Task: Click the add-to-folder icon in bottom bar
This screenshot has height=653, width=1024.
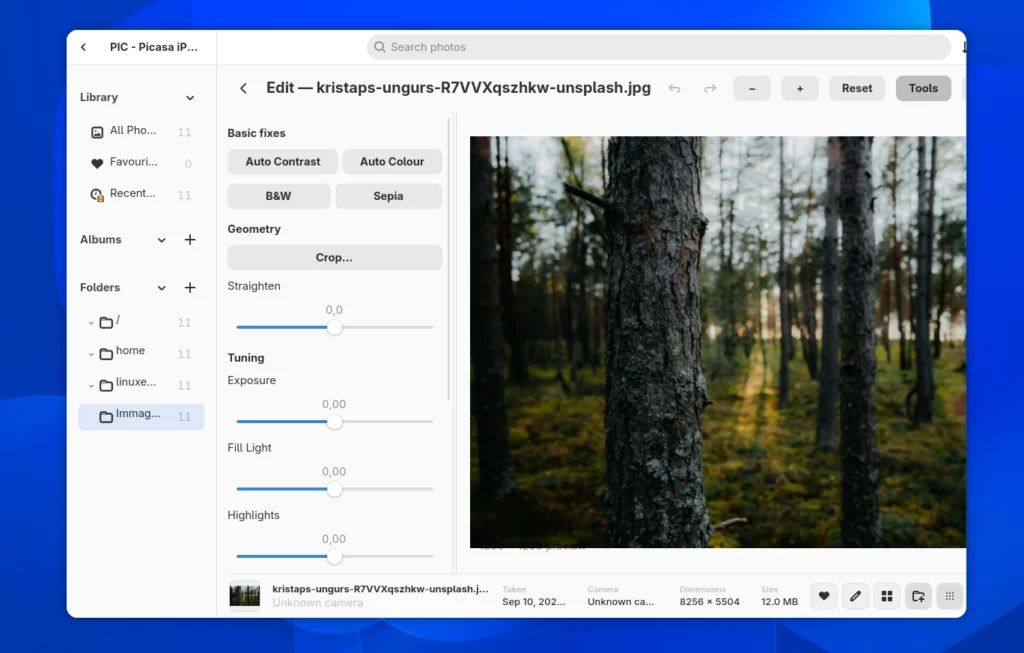Action: click(918, 596)
